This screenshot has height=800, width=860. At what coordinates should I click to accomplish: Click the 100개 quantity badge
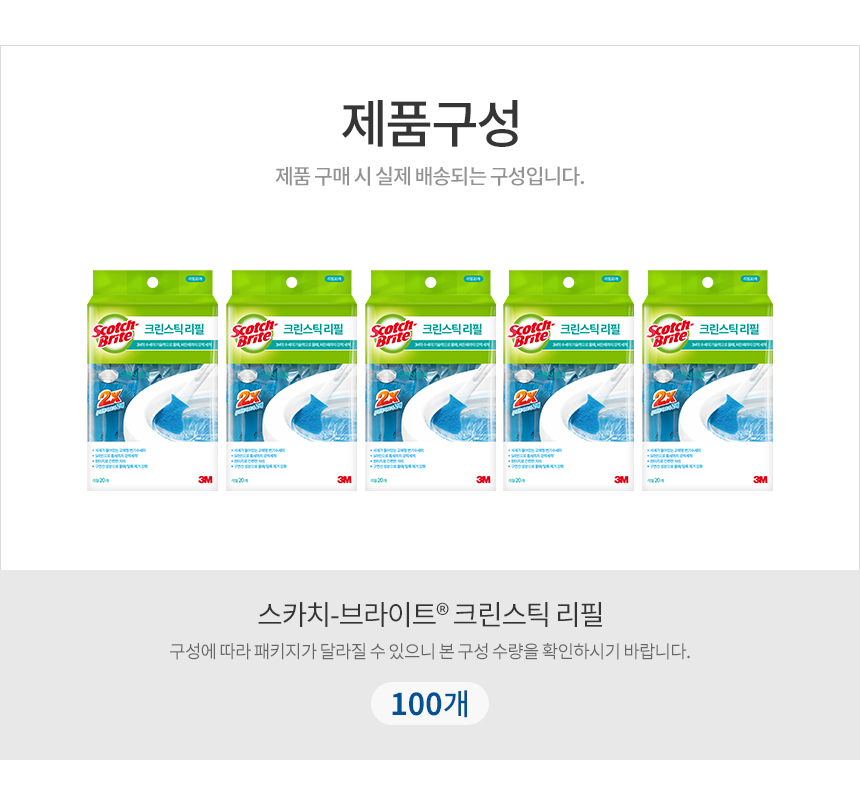[x=429, y=703]
